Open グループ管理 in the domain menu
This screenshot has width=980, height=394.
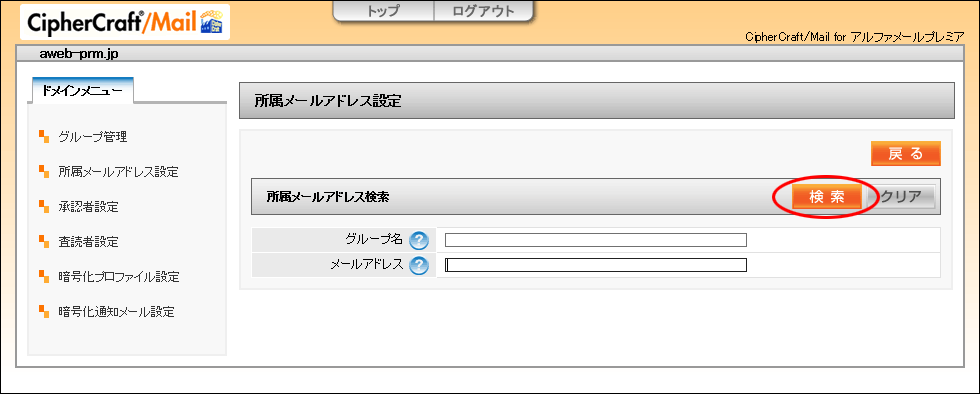(x=92, y=137)
